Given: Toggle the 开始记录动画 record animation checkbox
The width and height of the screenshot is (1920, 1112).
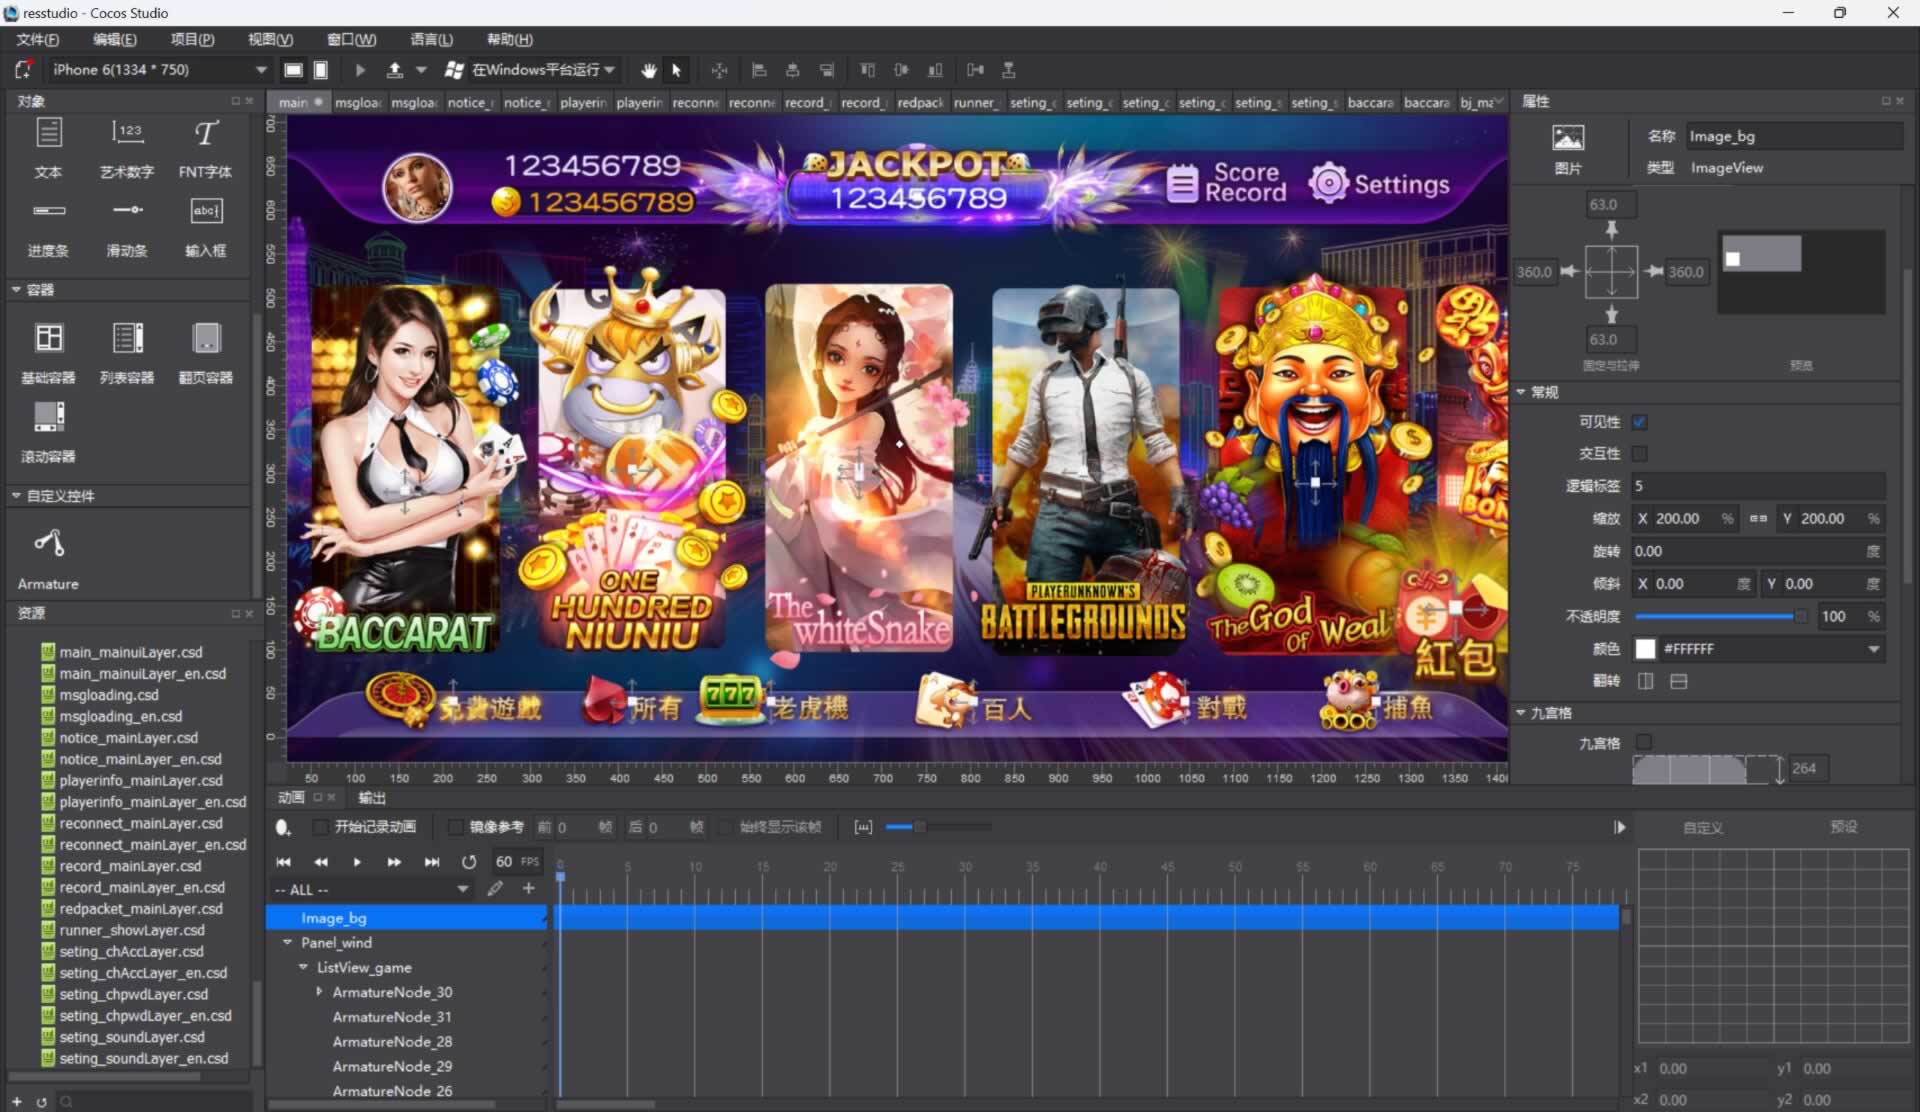Looking at the screenshot, I should tap(320, 827).
